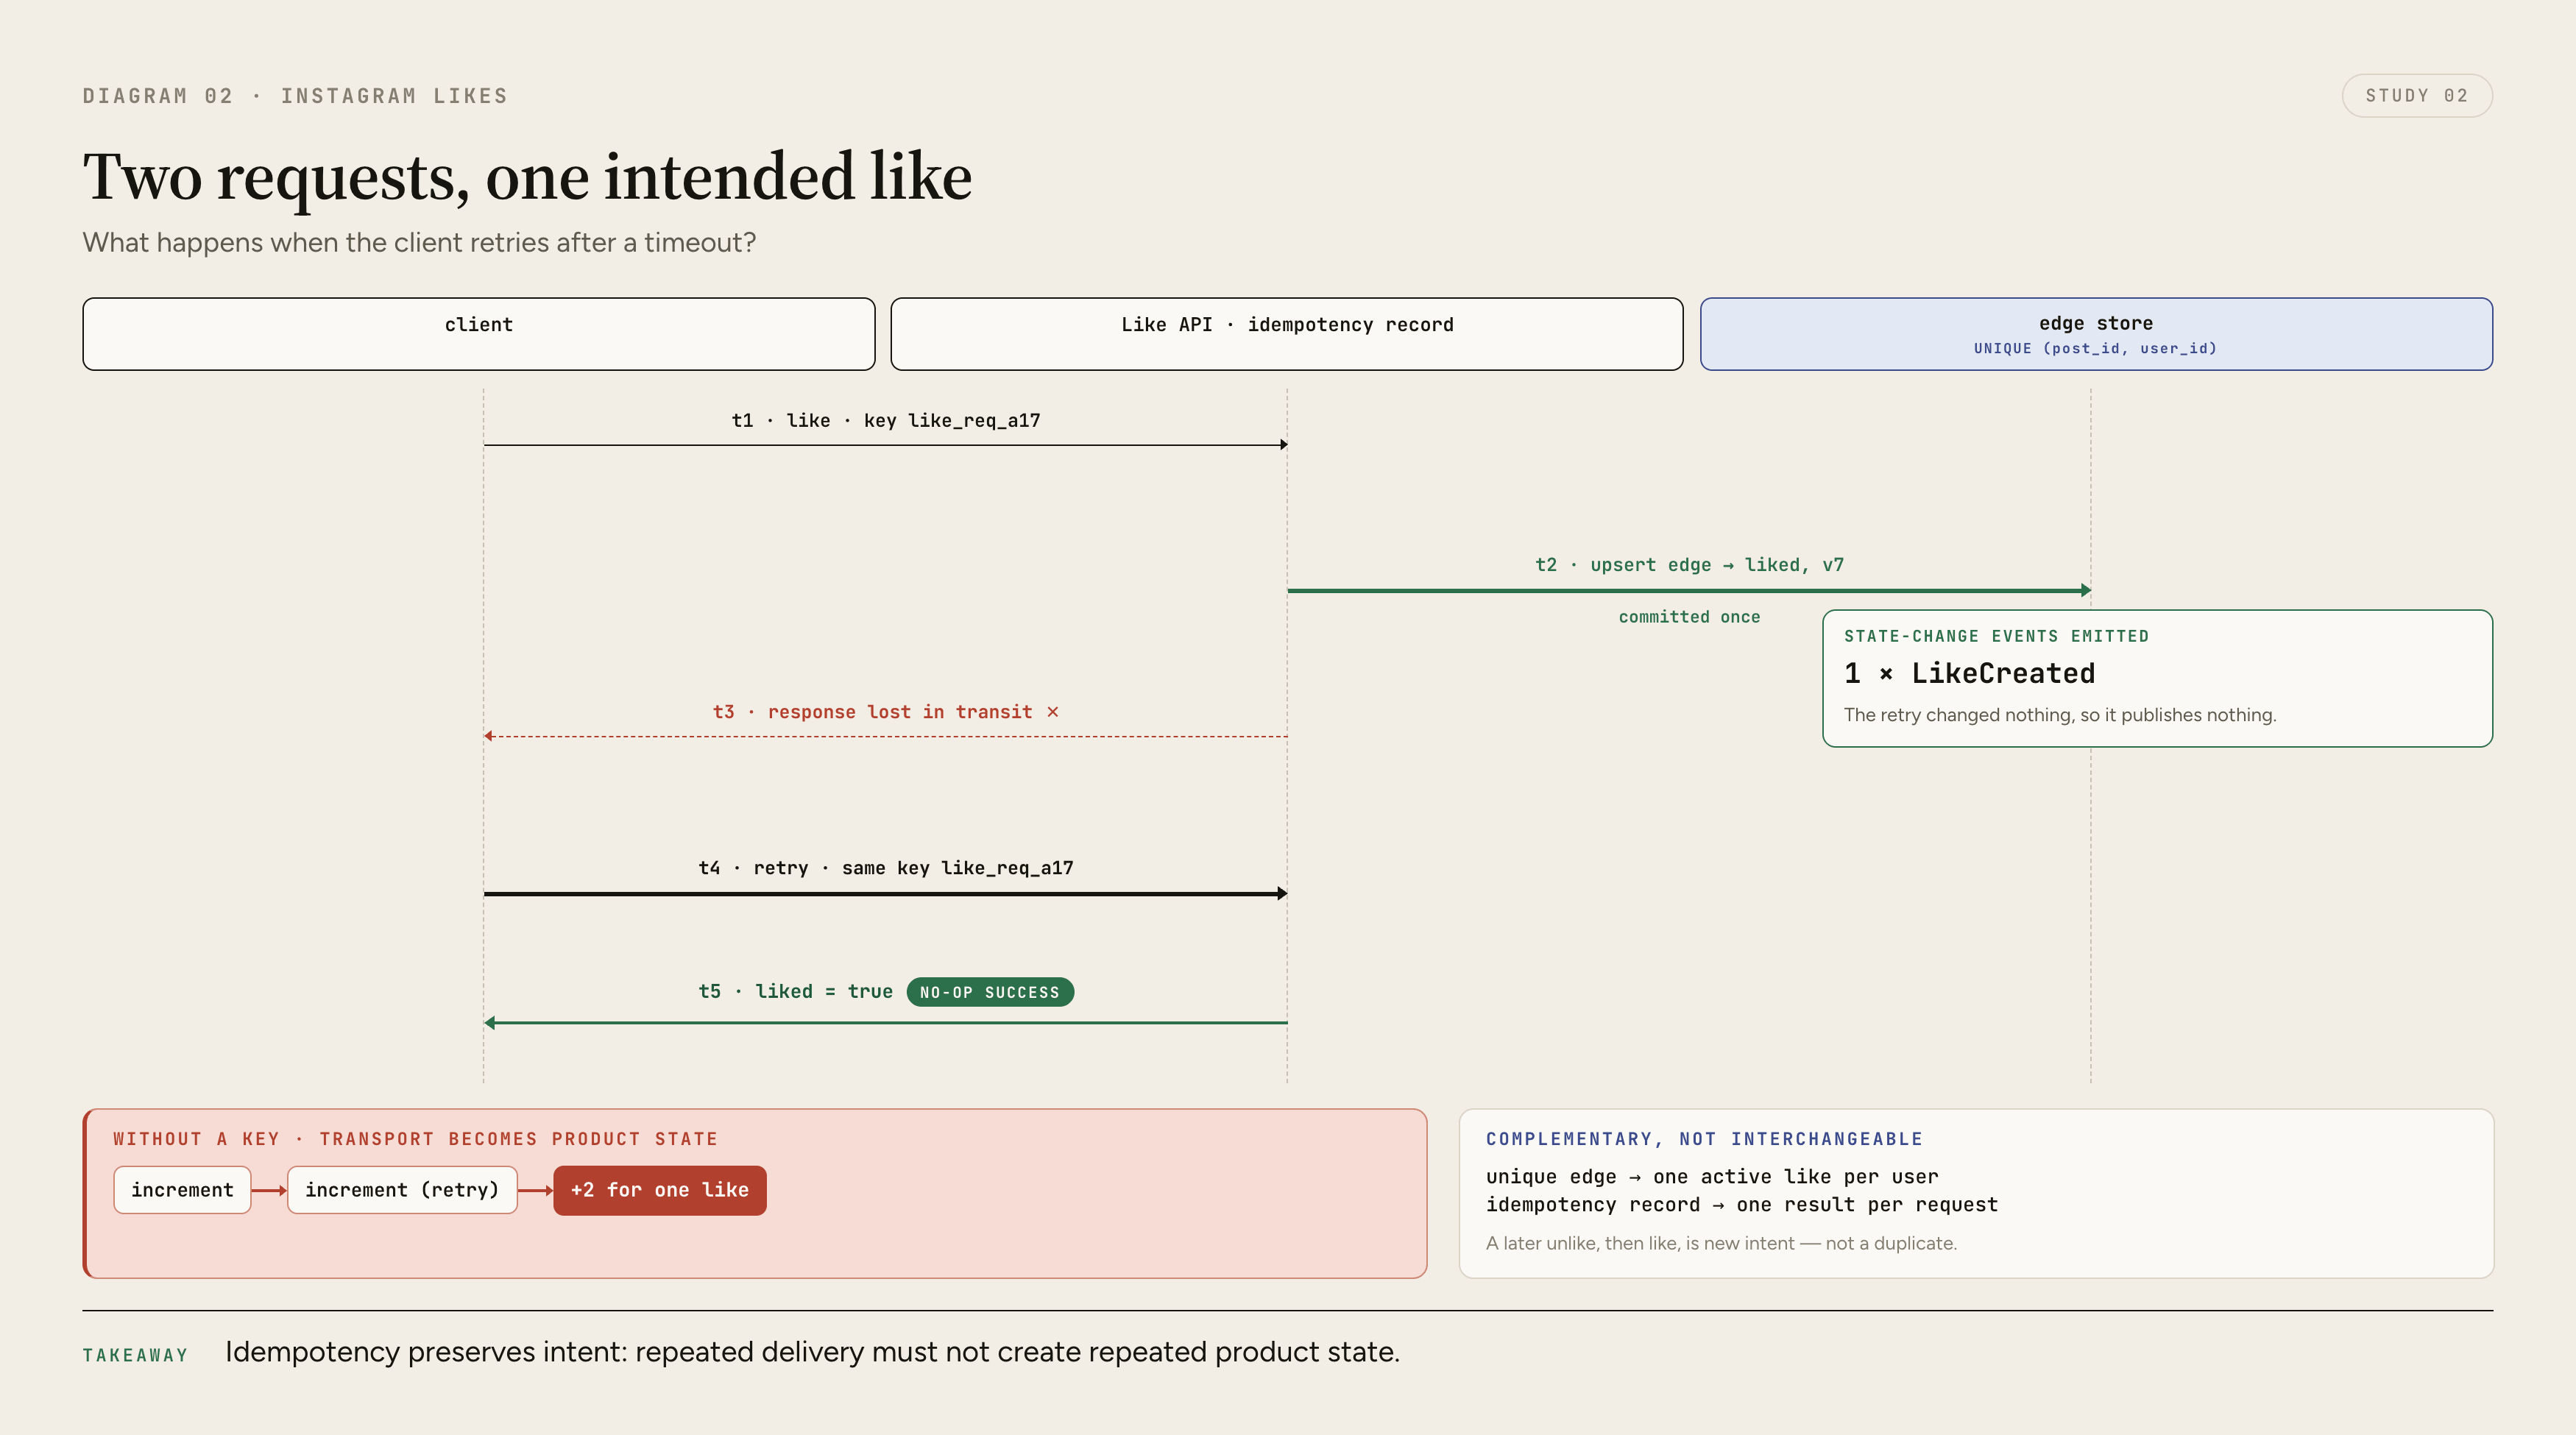
Task: Click the 'increment (retry)' chip
Action: 402,1190
